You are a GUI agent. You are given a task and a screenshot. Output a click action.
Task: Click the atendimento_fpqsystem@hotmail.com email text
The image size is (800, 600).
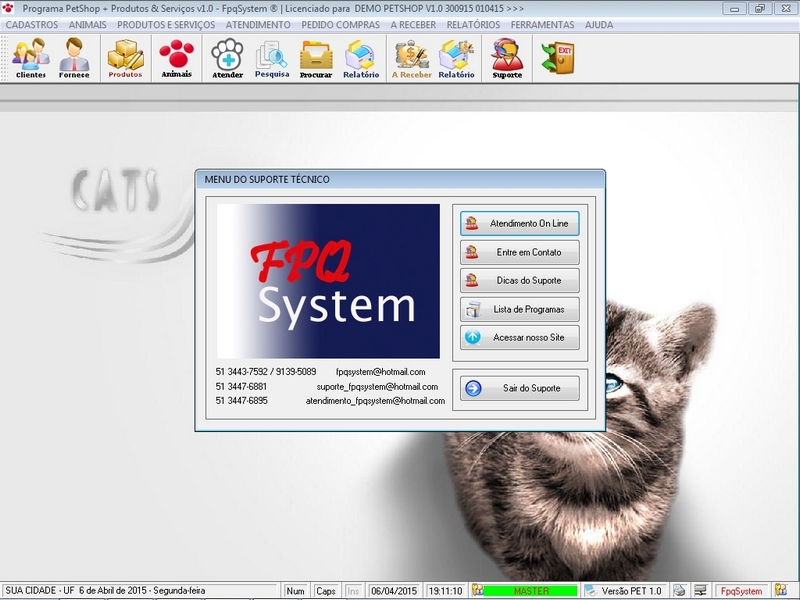(375, 401)
